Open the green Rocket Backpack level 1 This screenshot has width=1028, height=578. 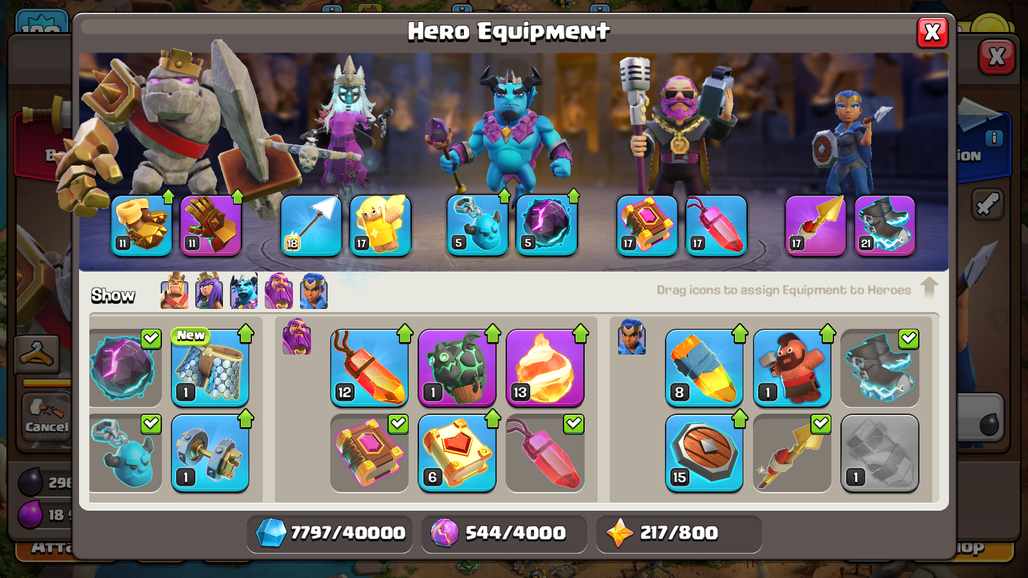tap(457, 368)
